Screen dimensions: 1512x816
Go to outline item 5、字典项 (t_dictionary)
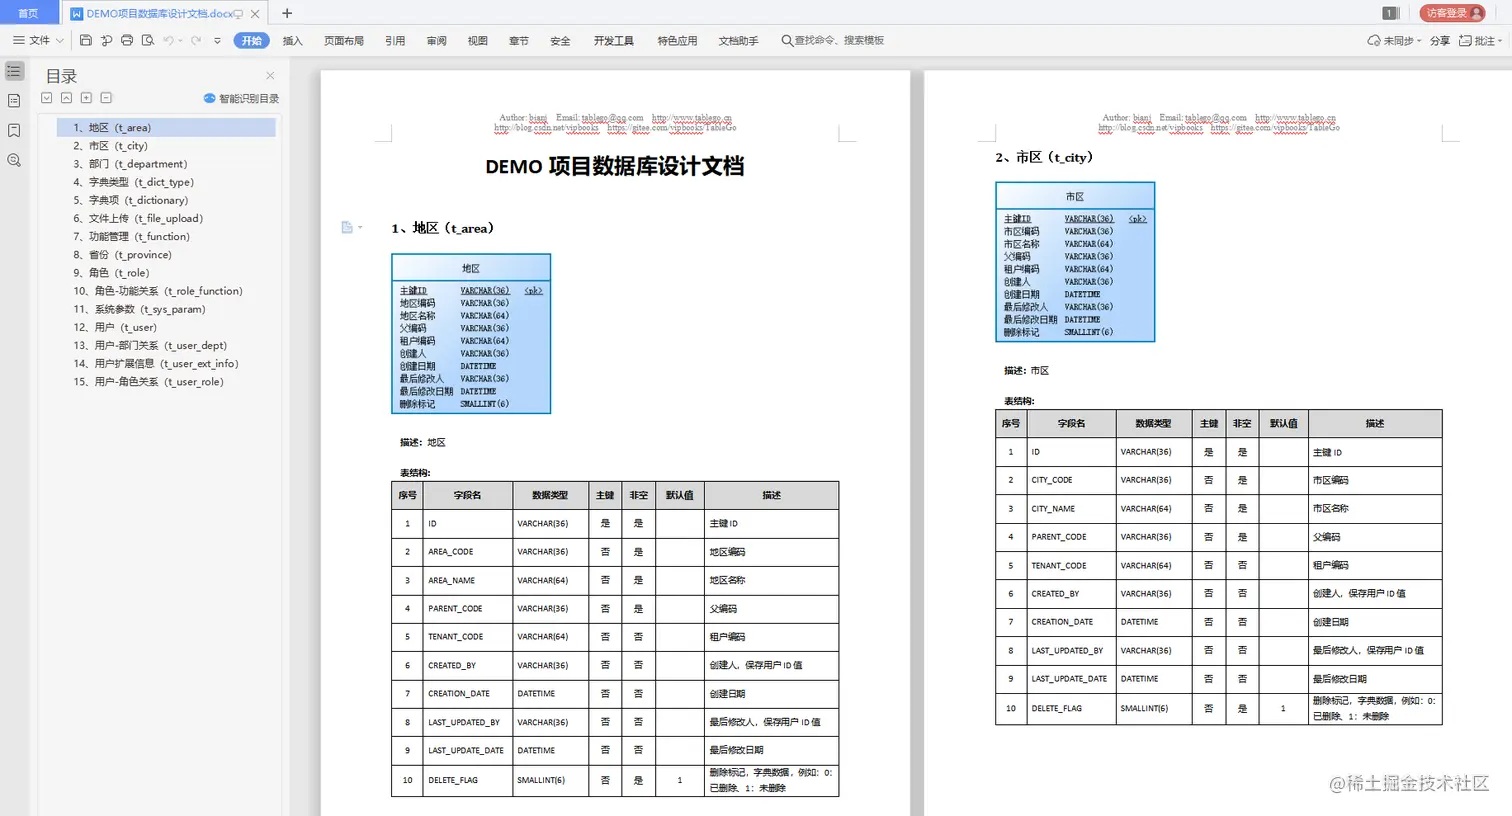pos(130,200)
